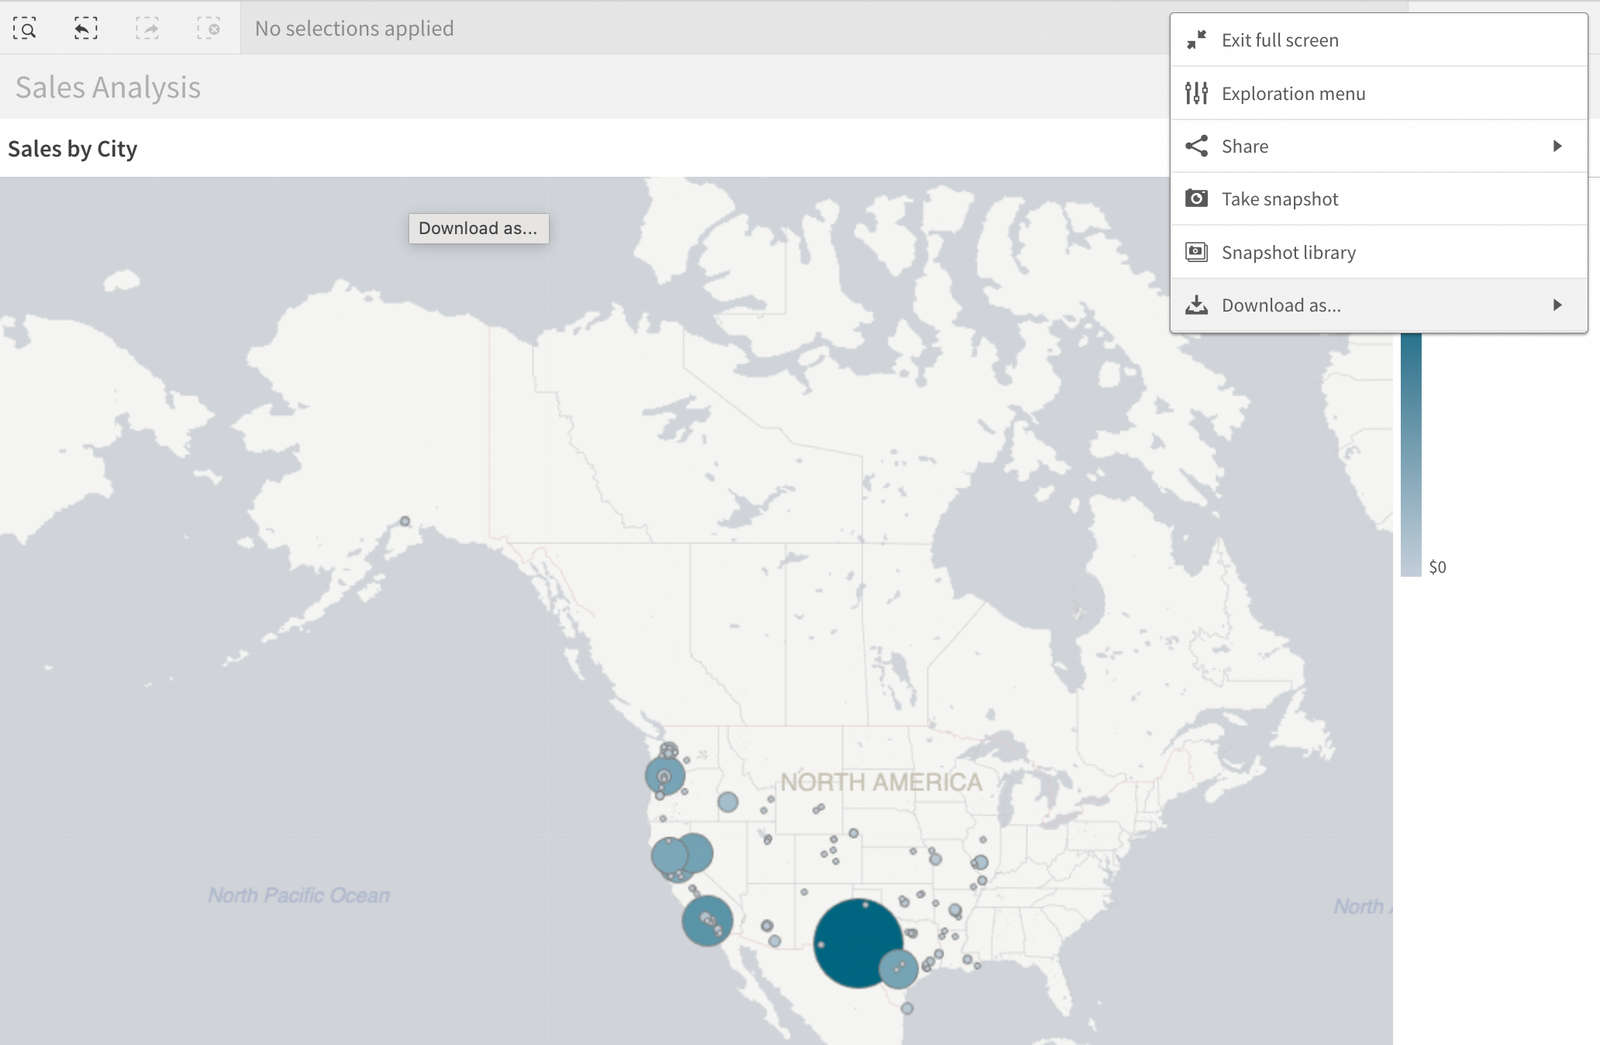Expand the Download as submenu arrow
Image resolution: width=1600 pixels, height=1045 pixels.
tap(1557, 305)
